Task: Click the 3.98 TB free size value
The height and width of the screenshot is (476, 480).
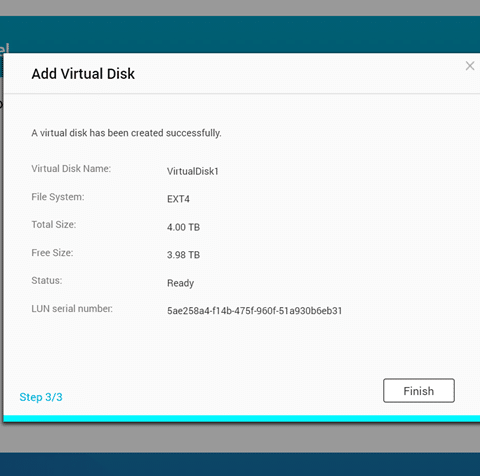Action: pos(183,255)
